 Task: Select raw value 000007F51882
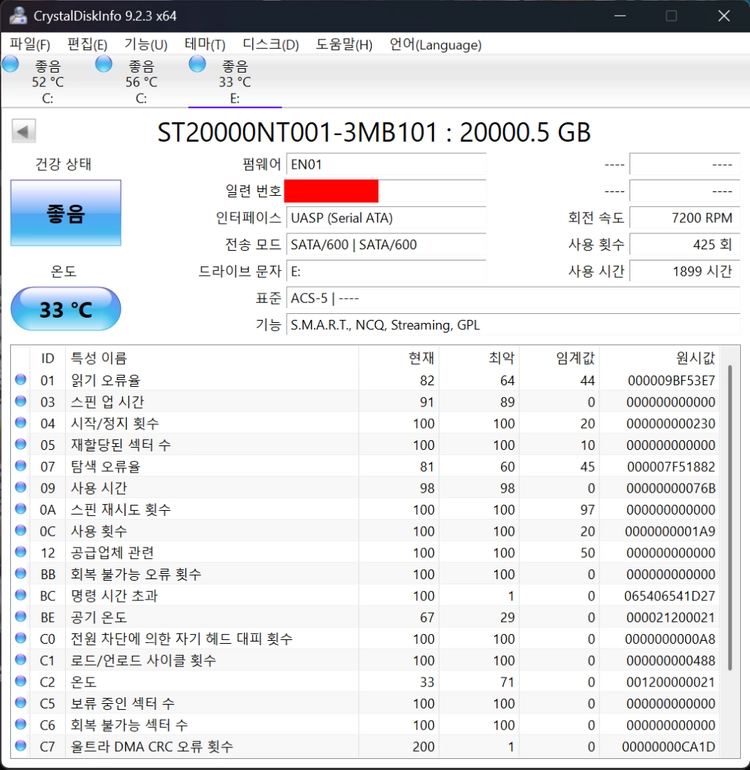tap(671, 467)
